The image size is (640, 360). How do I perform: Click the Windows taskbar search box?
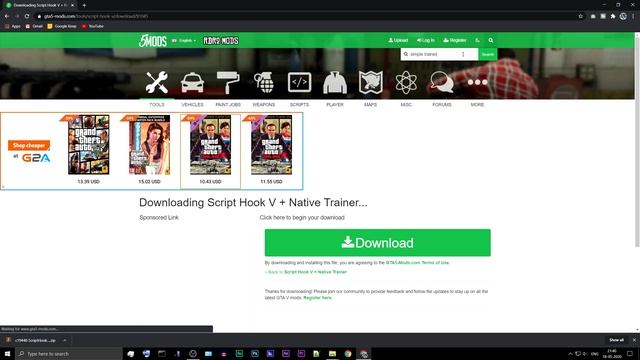tap(69, 353)
